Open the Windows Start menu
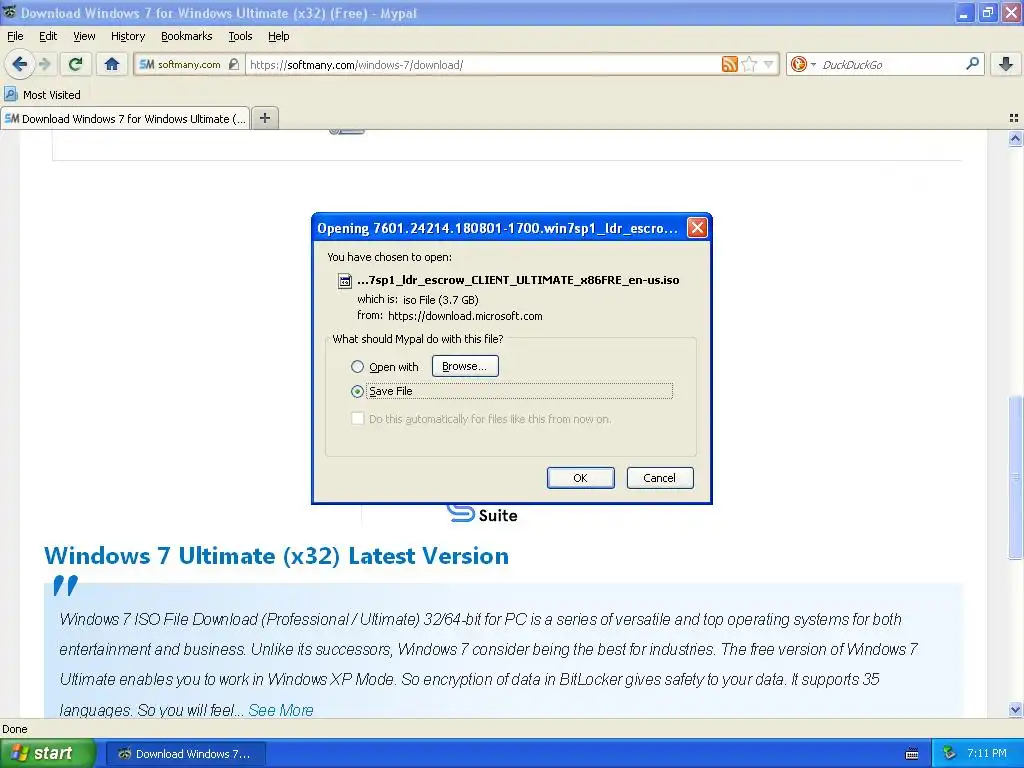The height and width of the screenshot is (768, 1024). (47, 754)
